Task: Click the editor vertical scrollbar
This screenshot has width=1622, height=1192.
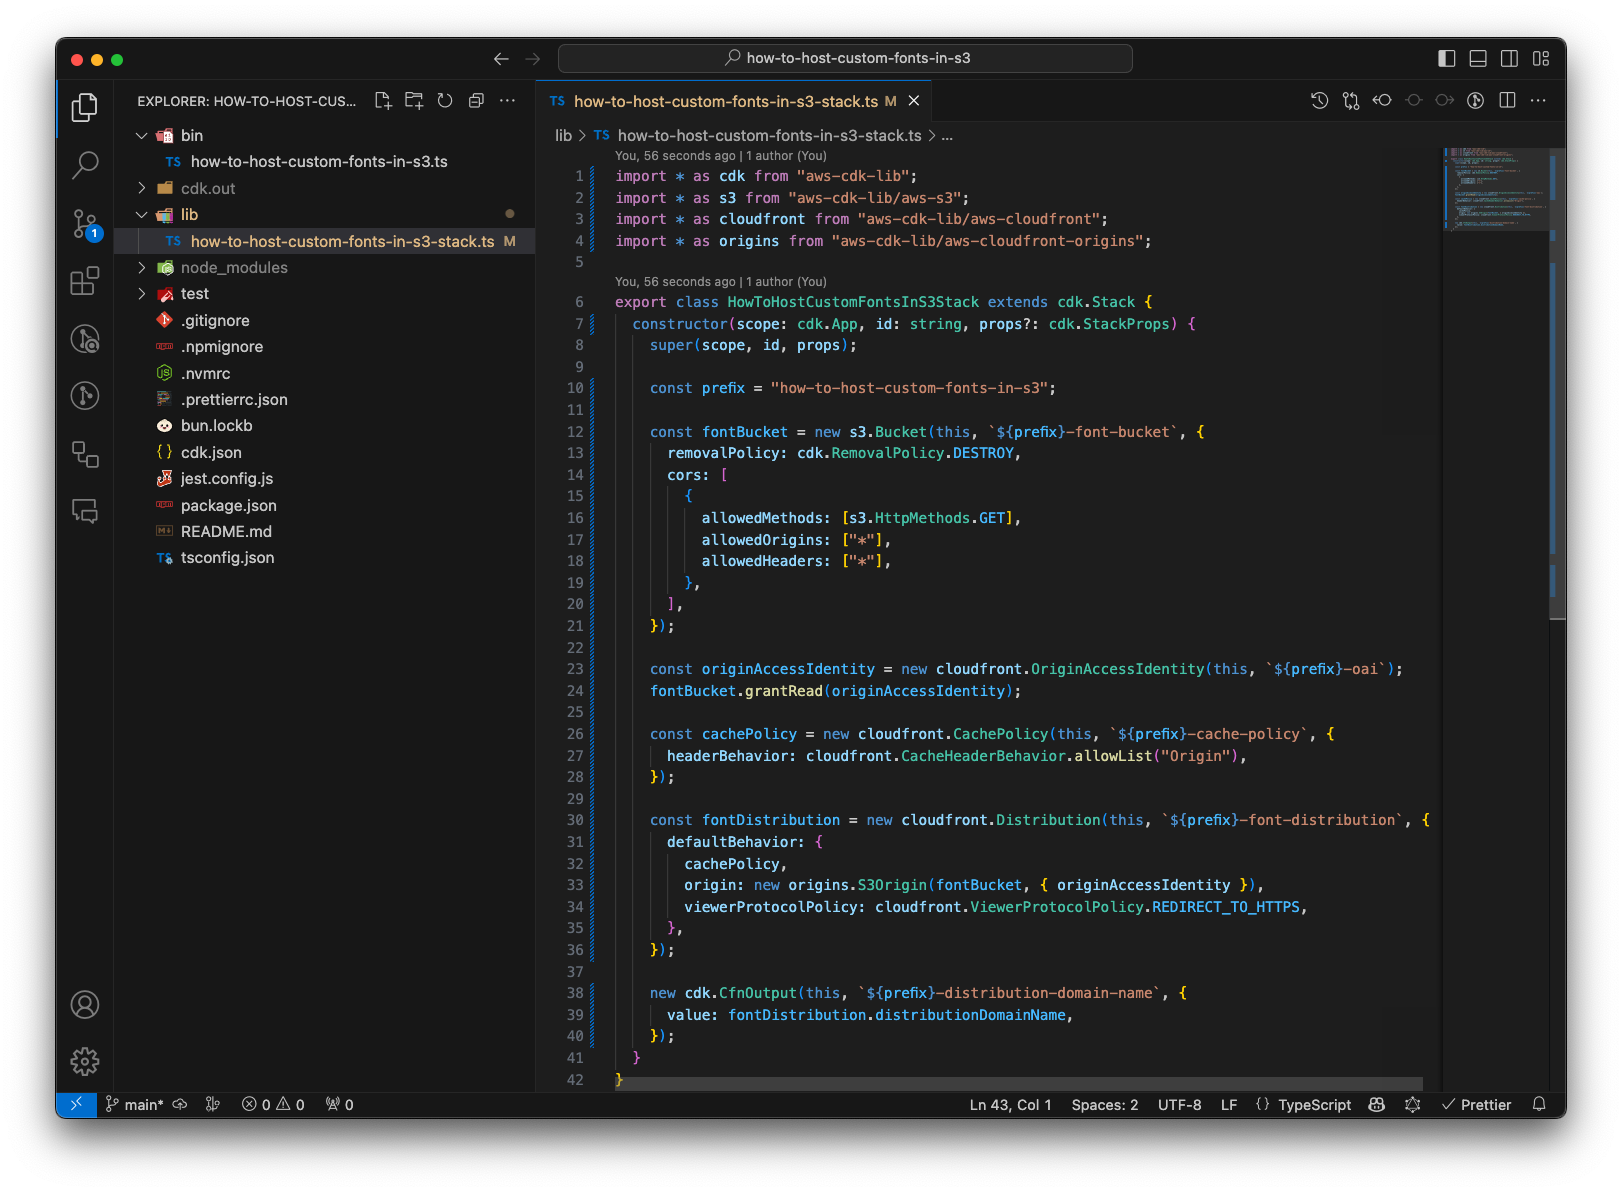Action: (x=1558, y=385)
